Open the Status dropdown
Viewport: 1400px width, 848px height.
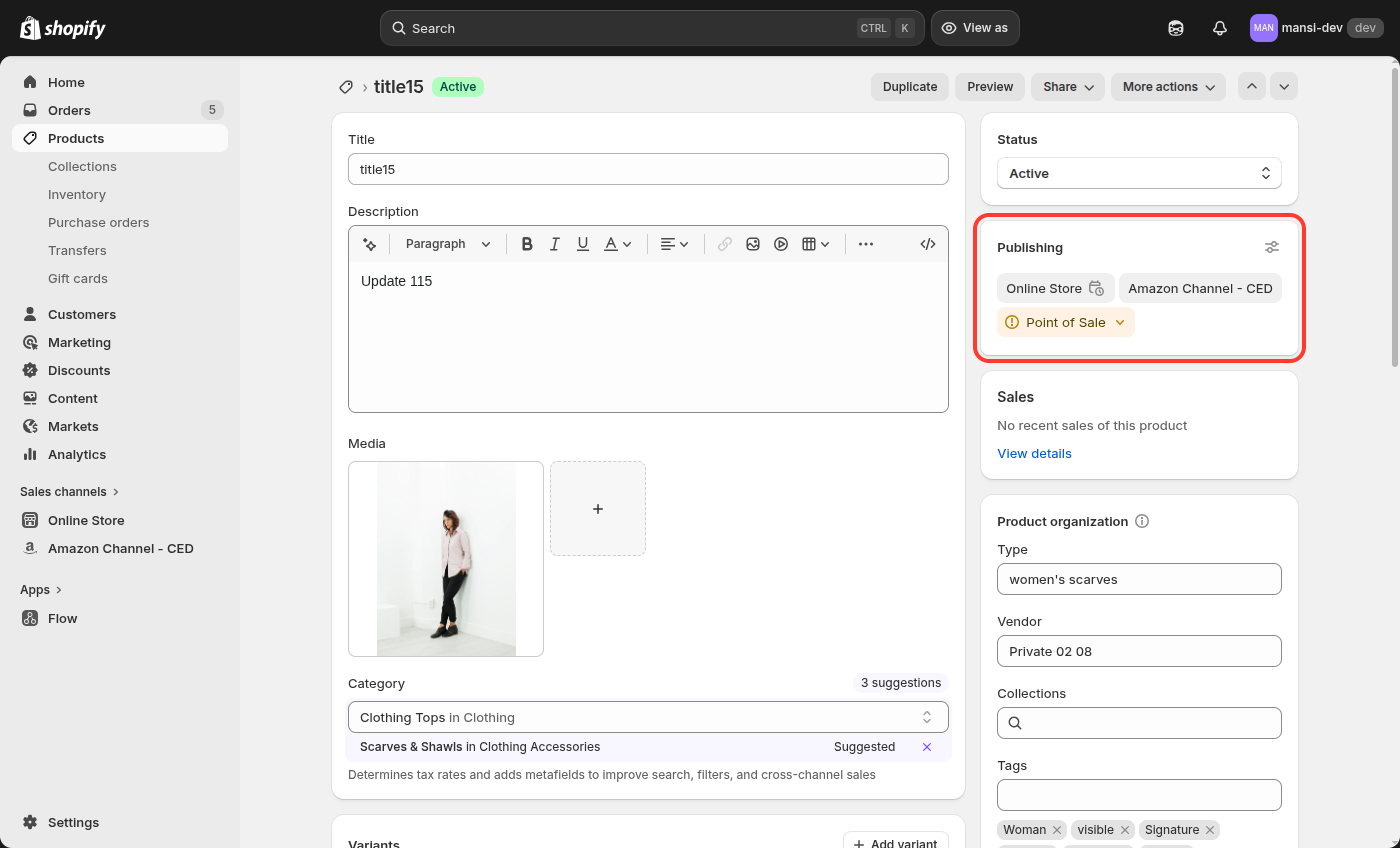pyautogui.click(x=1139, y=173)
